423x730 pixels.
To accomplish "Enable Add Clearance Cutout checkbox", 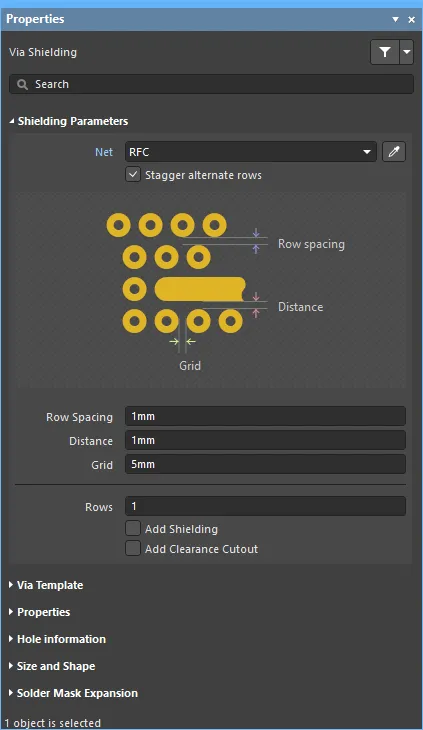I will (133, 549).
